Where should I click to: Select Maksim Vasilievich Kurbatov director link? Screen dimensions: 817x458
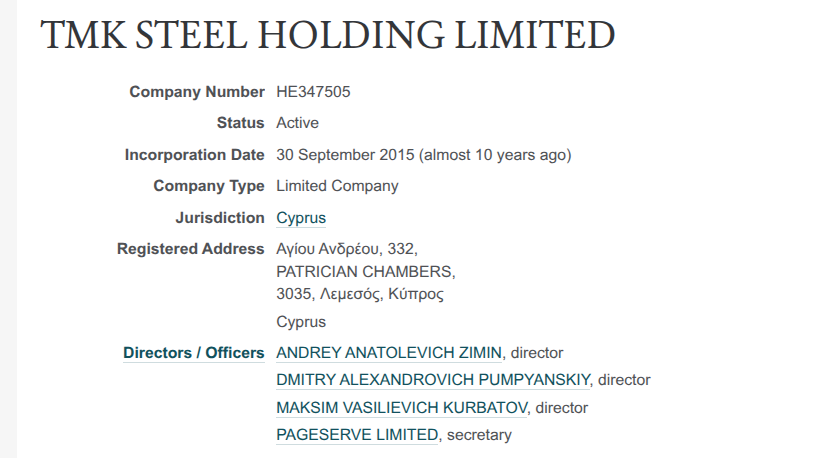tap(402, 408)
